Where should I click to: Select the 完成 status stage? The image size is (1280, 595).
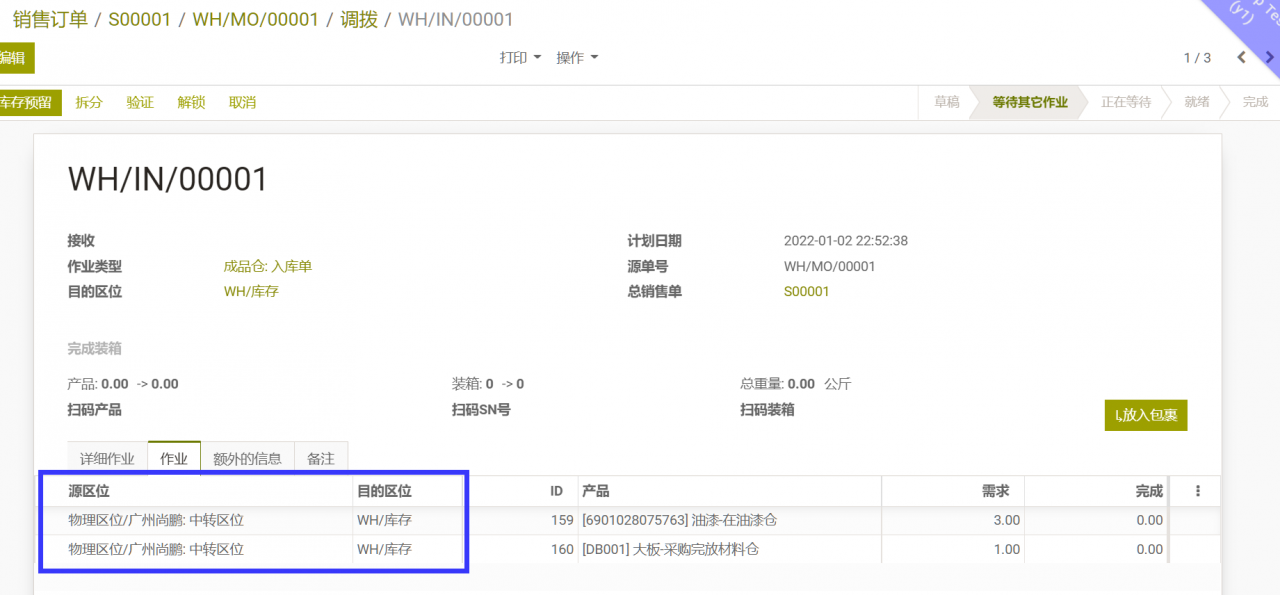click(x=1255, y=102)
